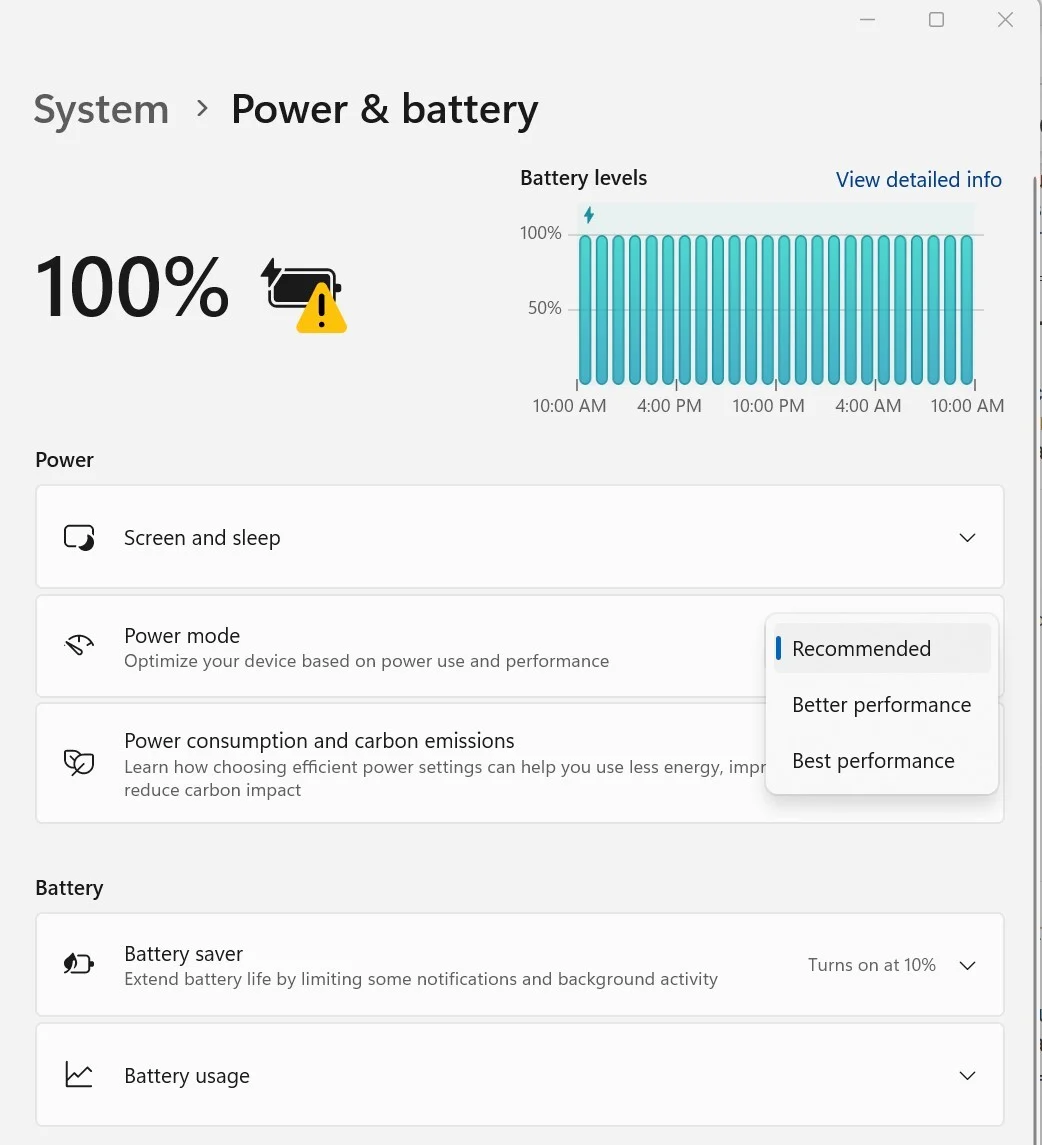Viewport: 1042px width, 1145px height.
Task: Open View detailed info link
Action: click(918, 180)
